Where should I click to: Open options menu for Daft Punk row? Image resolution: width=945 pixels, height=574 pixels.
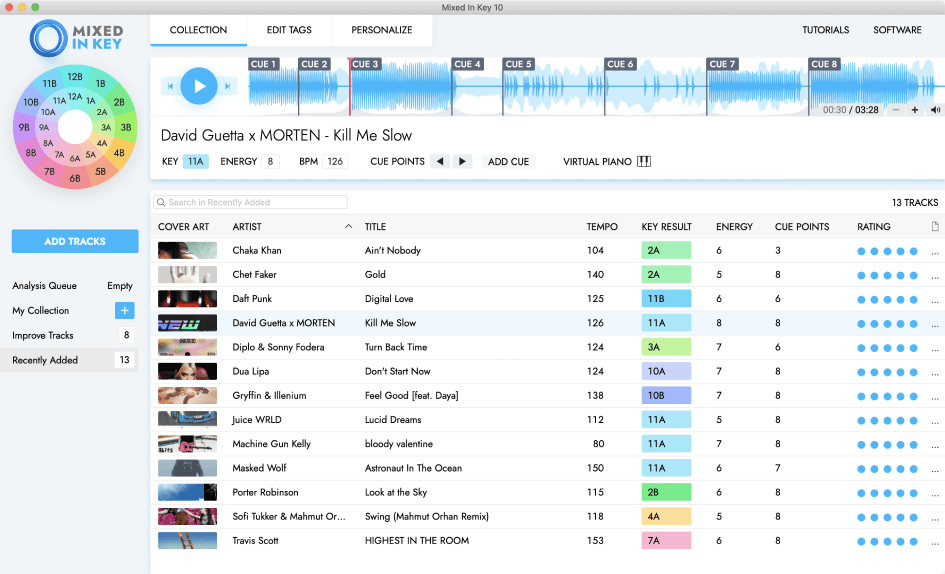point(935,300)
